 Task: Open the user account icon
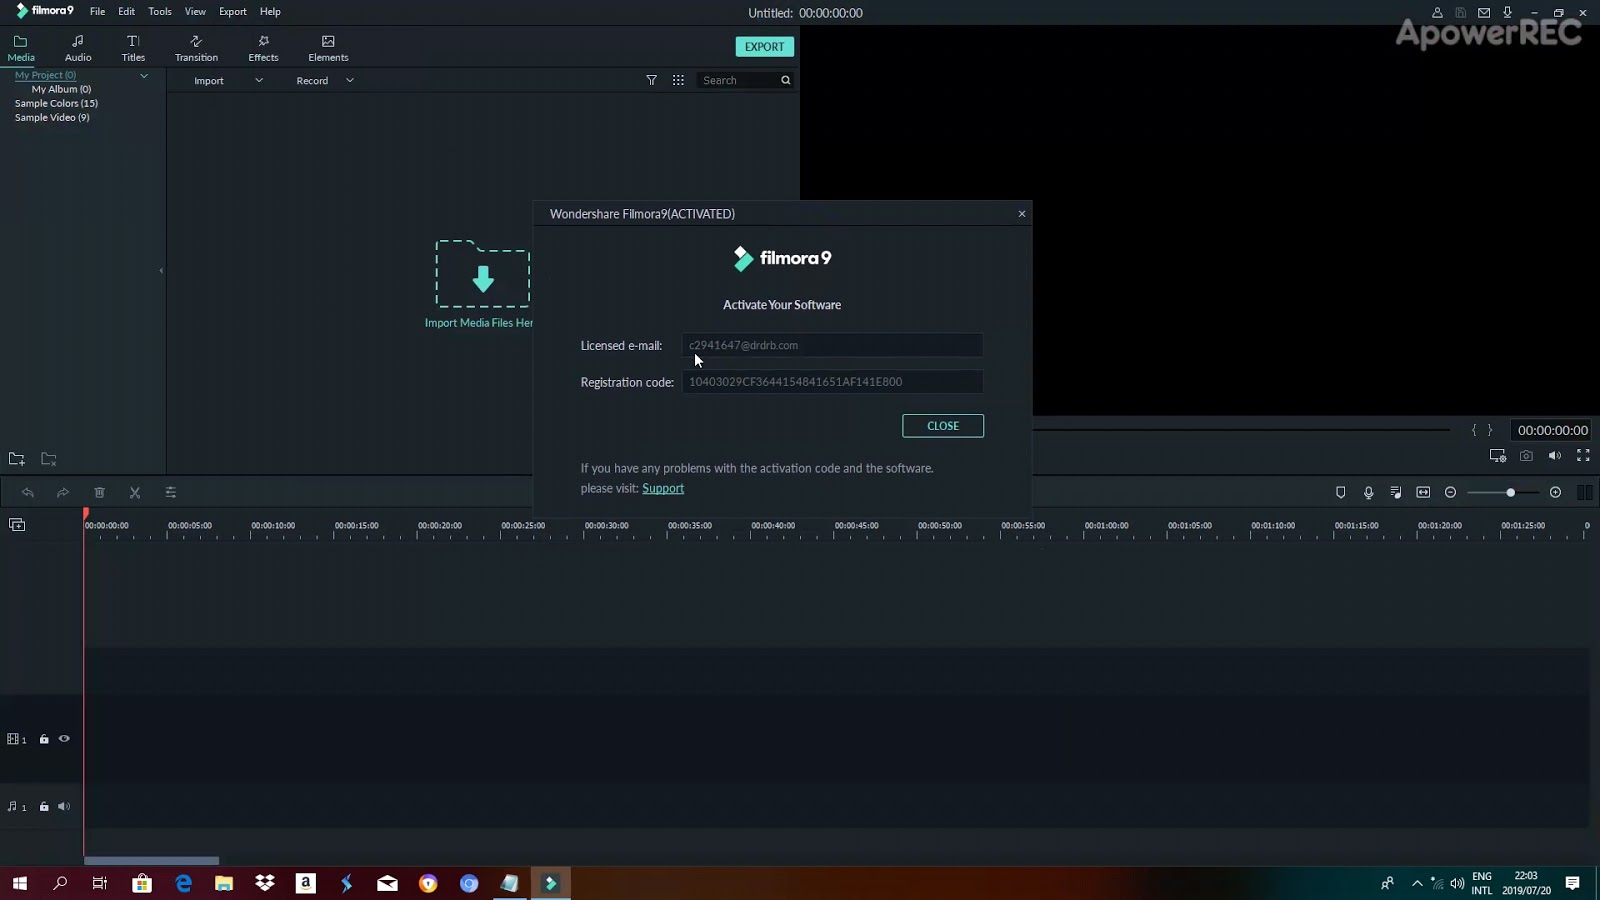pyautogui.click(x=1437, y=13)
